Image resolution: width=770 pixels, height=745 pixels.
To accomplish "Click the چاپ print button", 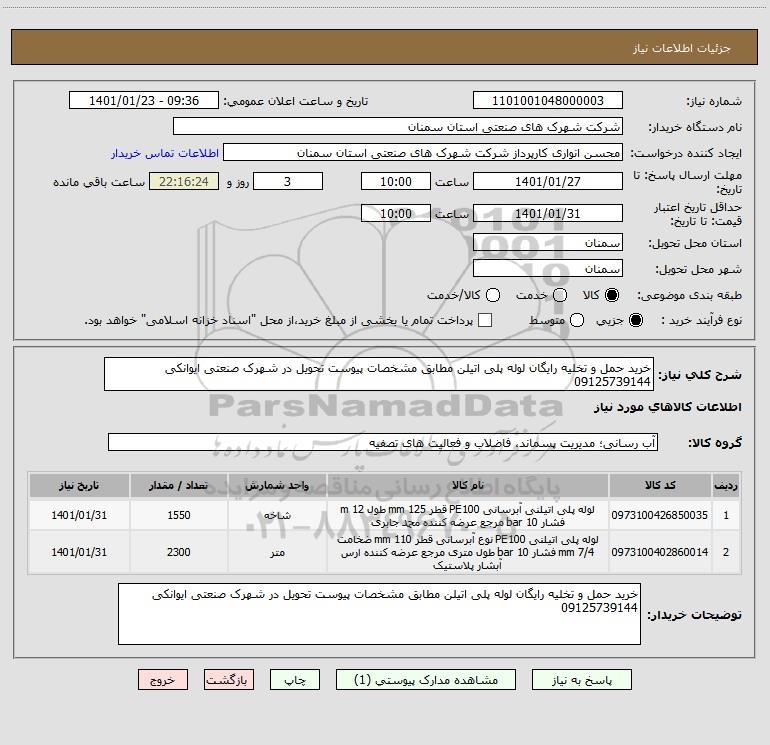I will click(x=295, y=680).
